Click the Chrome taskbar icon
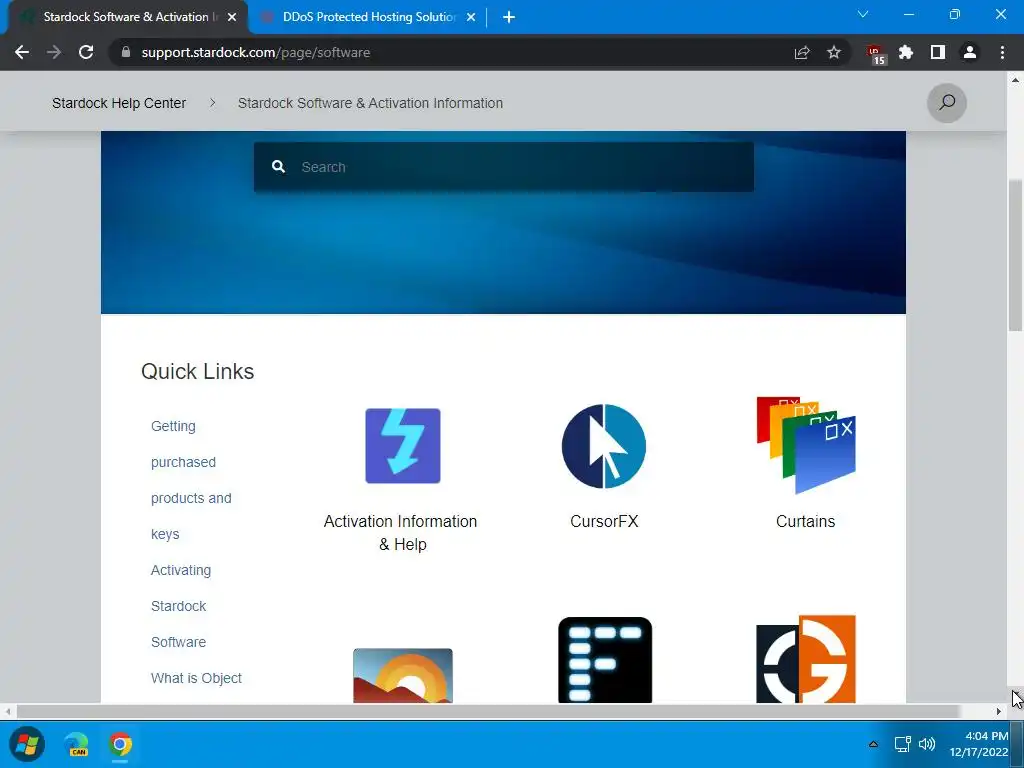Screen dimensions: 1024x768 120,744
